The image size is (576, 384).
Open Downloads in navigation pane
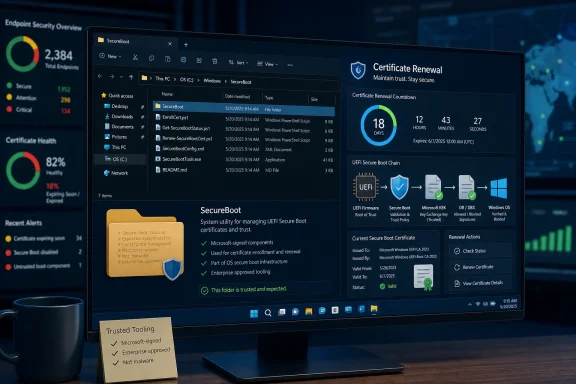pos(119,116)
